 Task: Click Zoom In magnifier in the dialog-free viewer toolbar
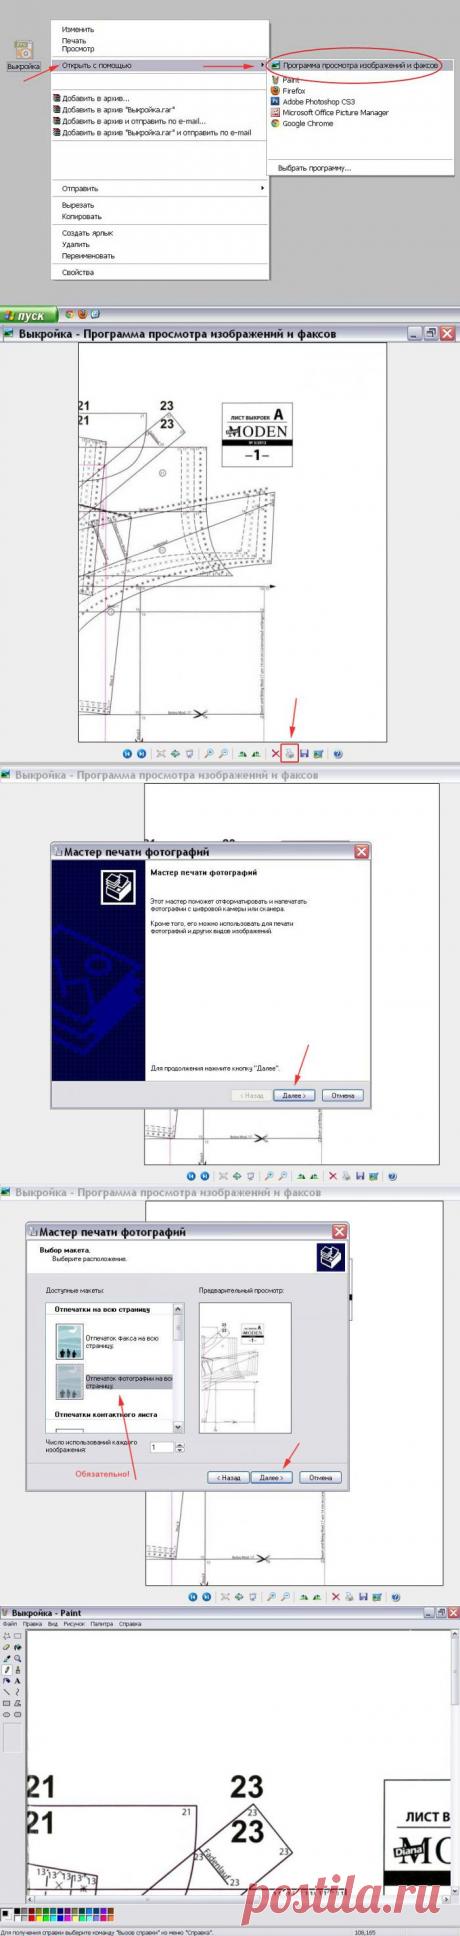(x=209, y=754)
